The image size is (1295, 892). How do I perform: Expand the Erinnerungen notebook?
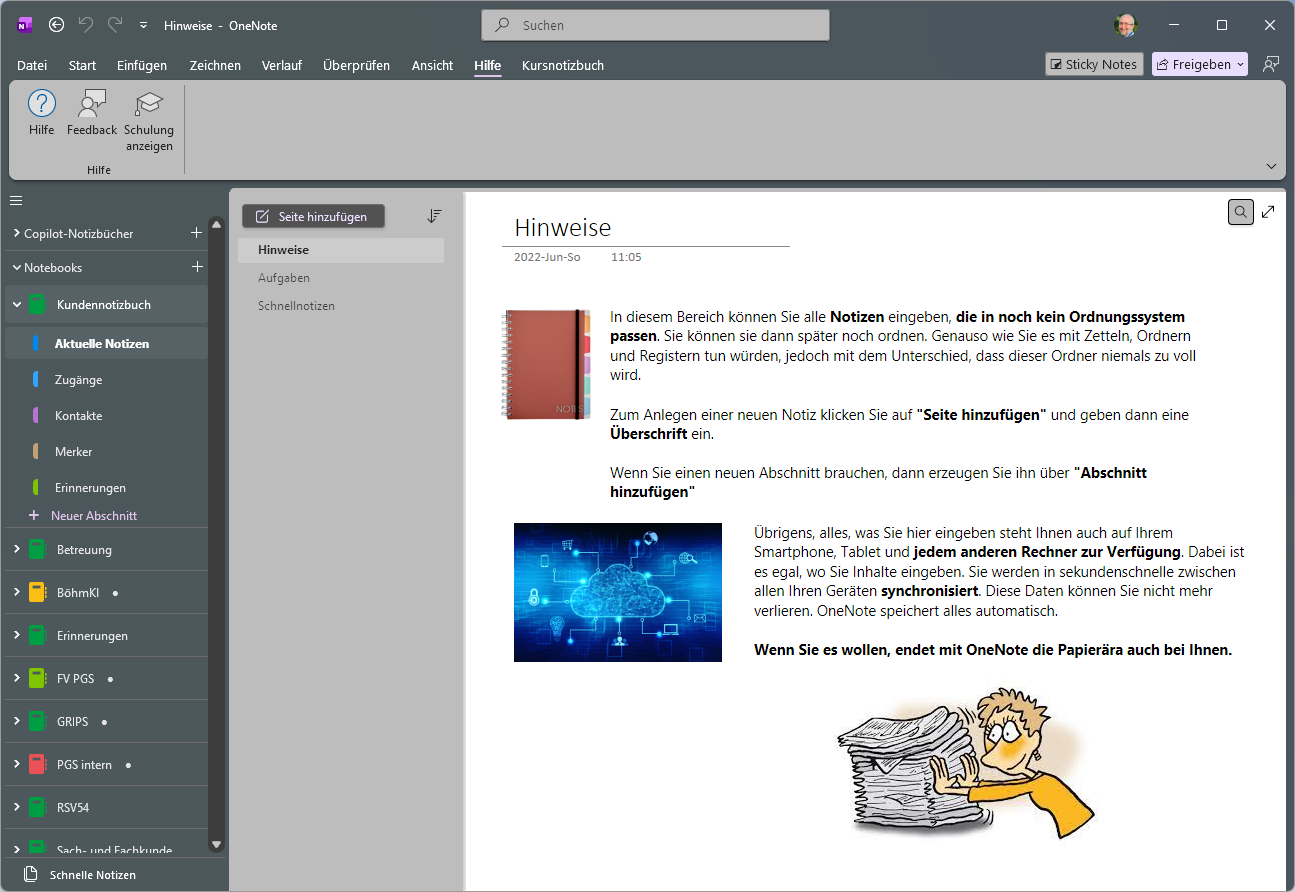pos(16,635)
